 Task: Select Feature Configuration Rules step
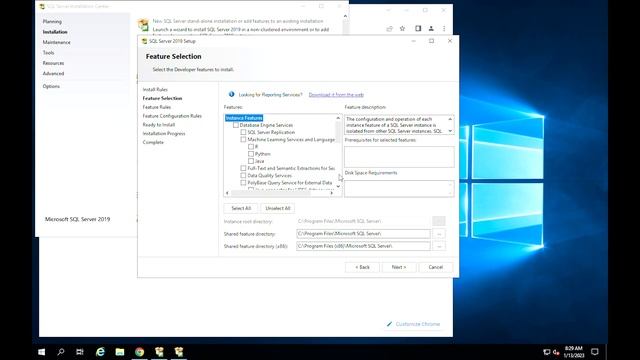coord(172,116)
